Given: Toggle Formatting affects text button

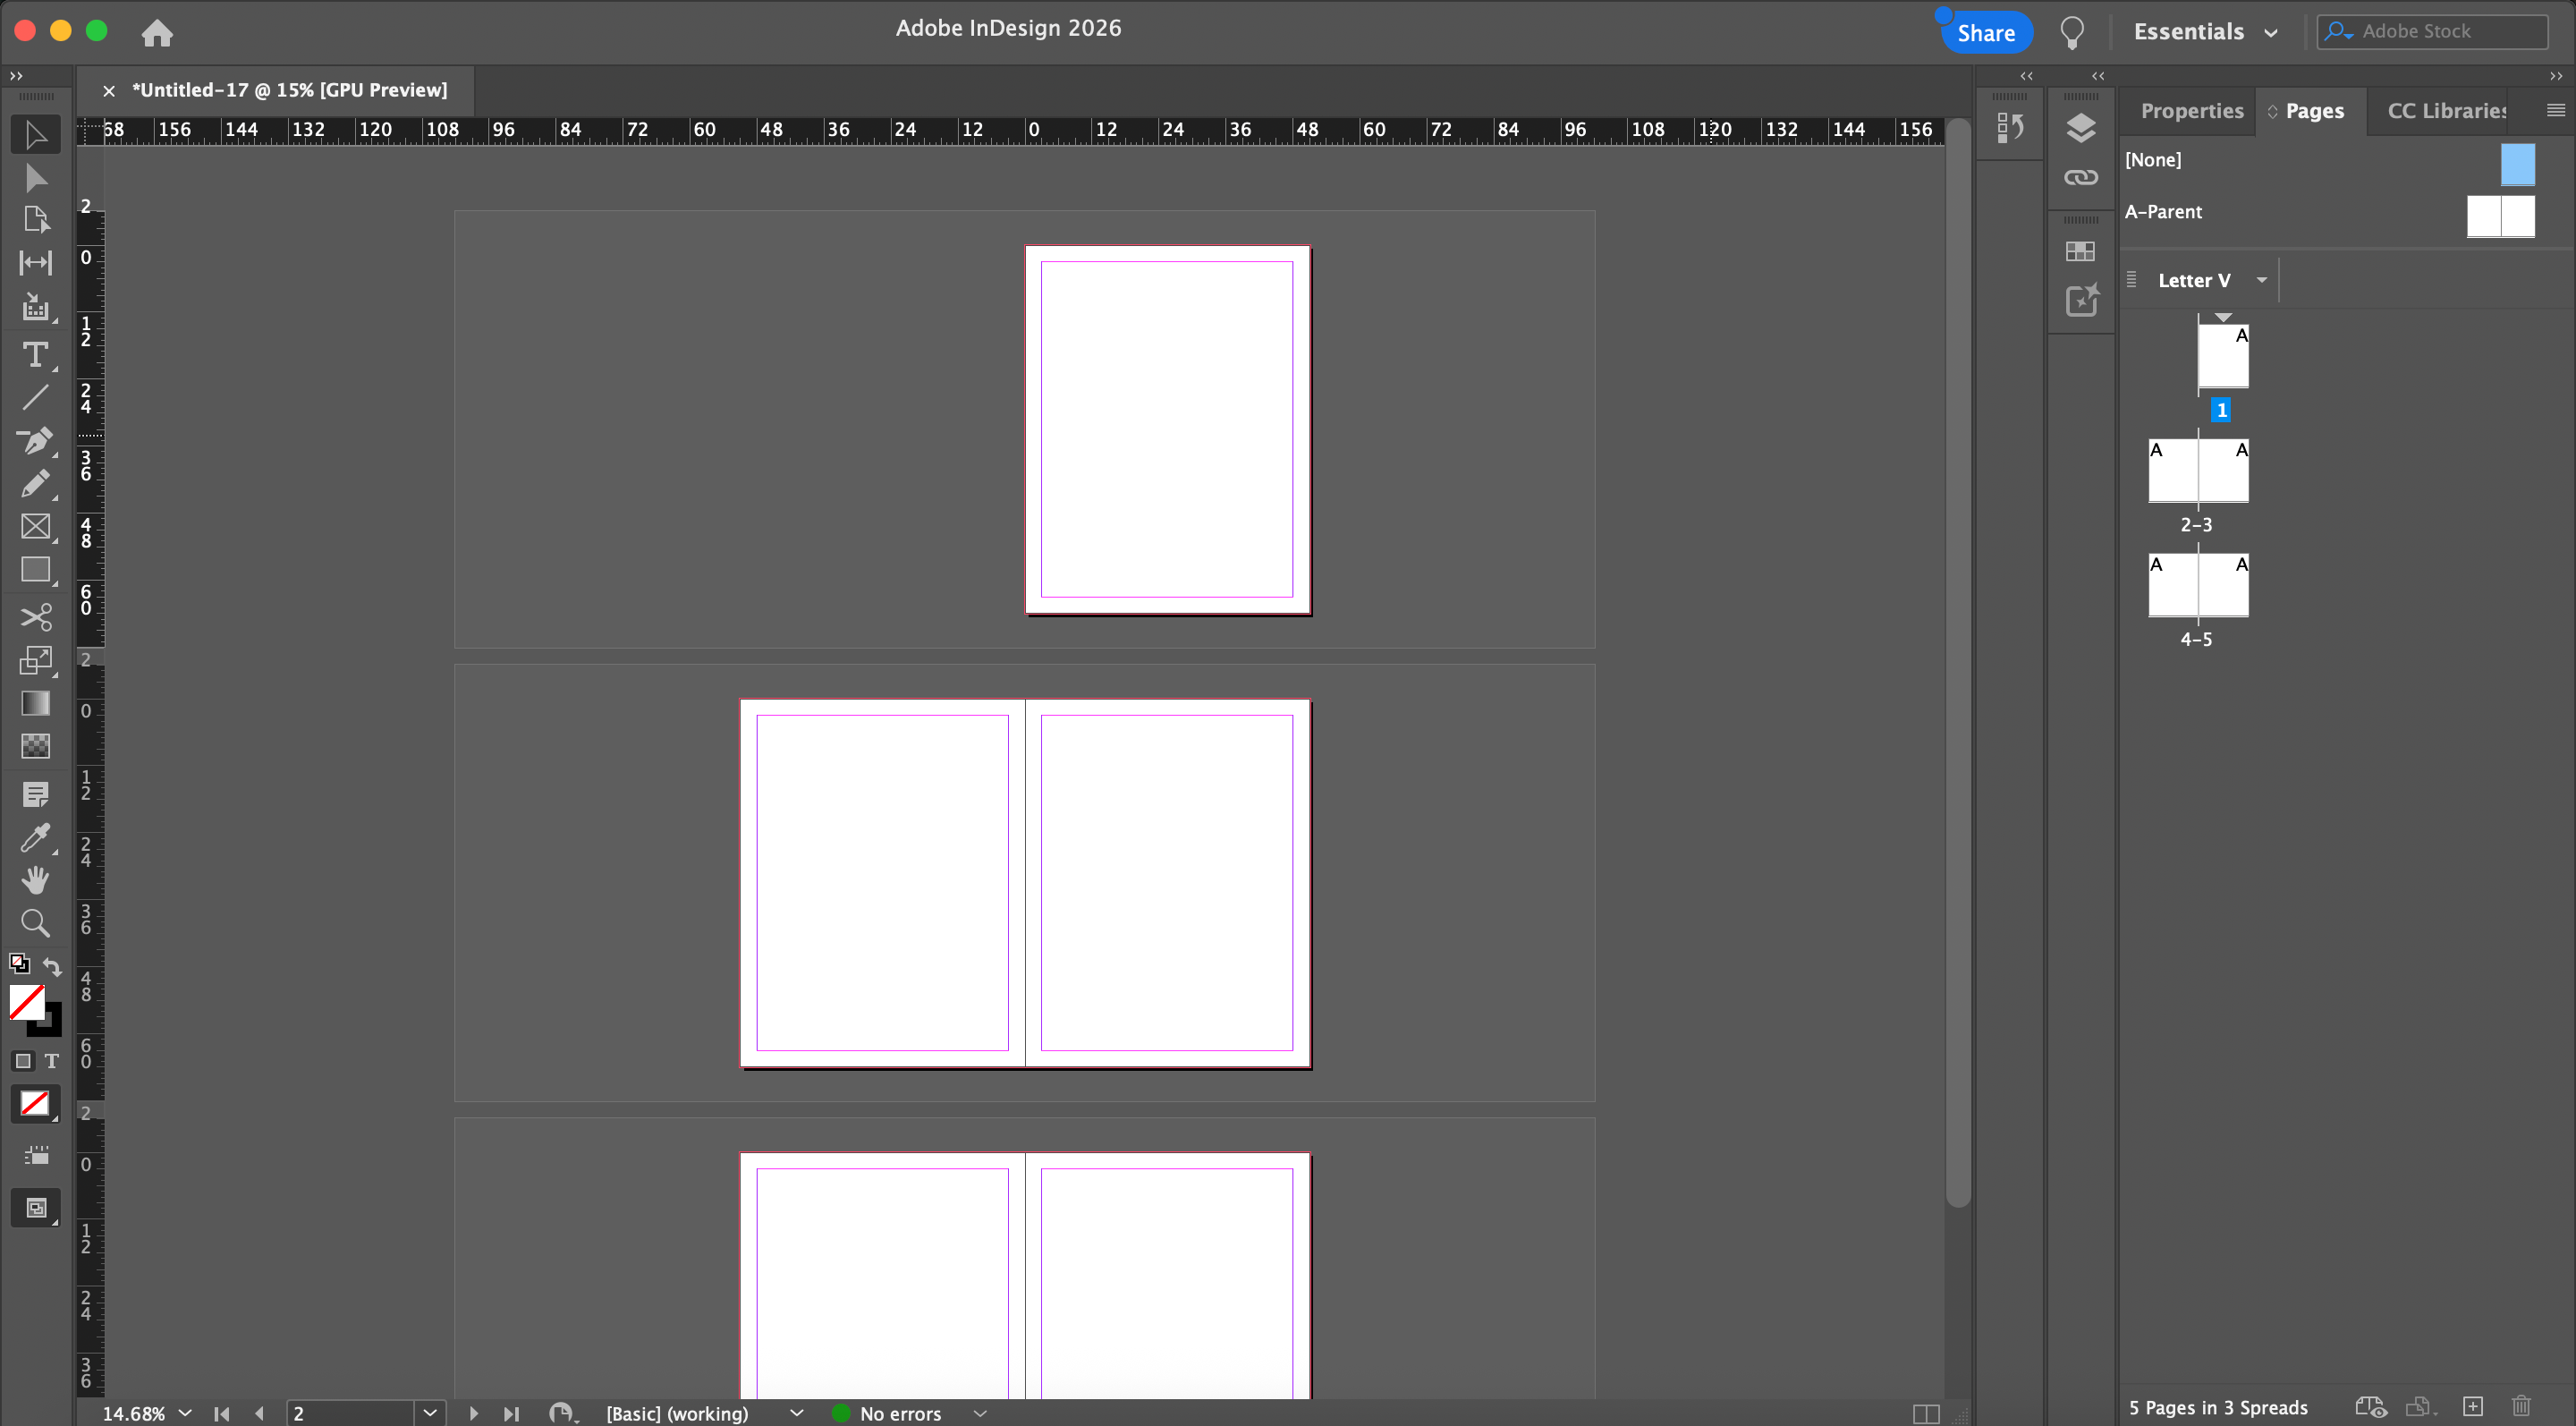Looking at the screenshot, I should [x=52, y=1061].
